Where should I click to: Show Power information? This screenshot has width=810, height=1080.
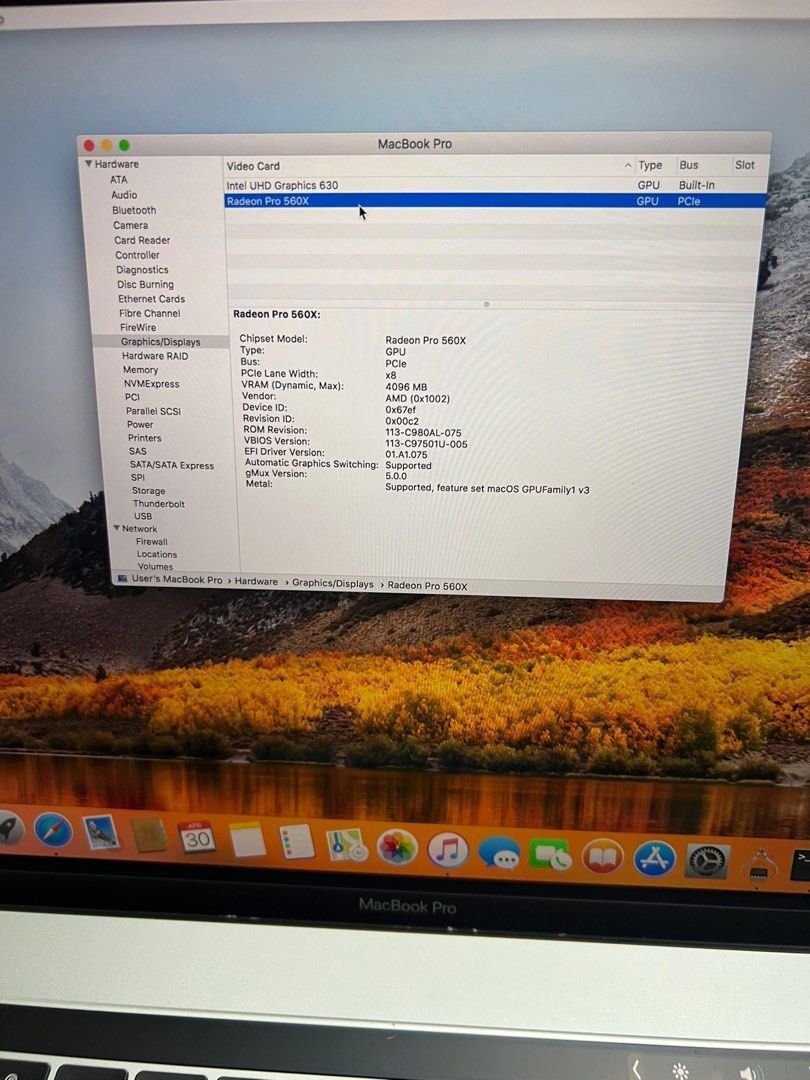point(140,424)
